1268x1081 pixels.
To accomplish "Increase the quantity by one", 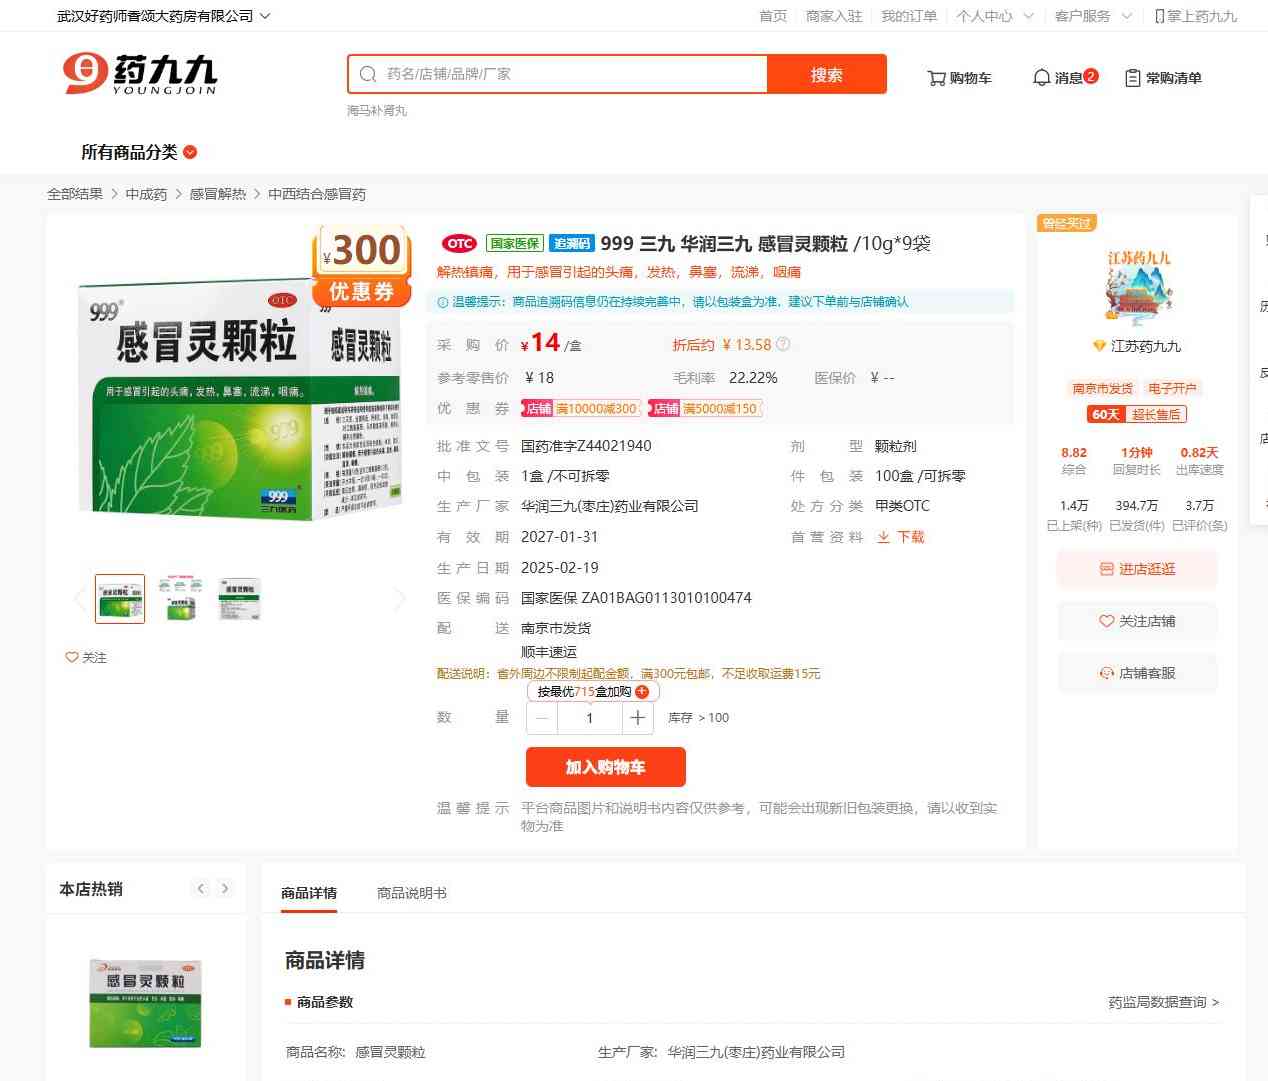I will tap(638, 718).
